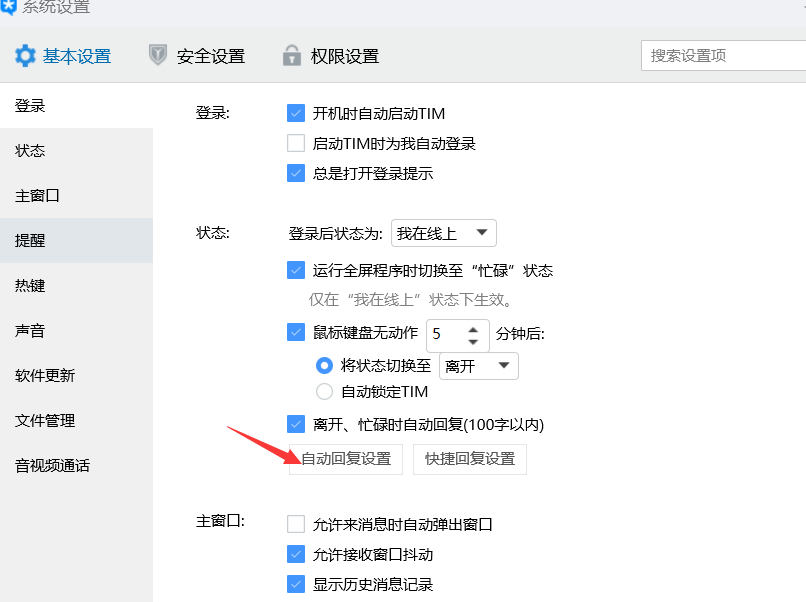Select 文件管理 in the sidebar
The width and height of the screenshot is (806, 602).
click(77, 421)
